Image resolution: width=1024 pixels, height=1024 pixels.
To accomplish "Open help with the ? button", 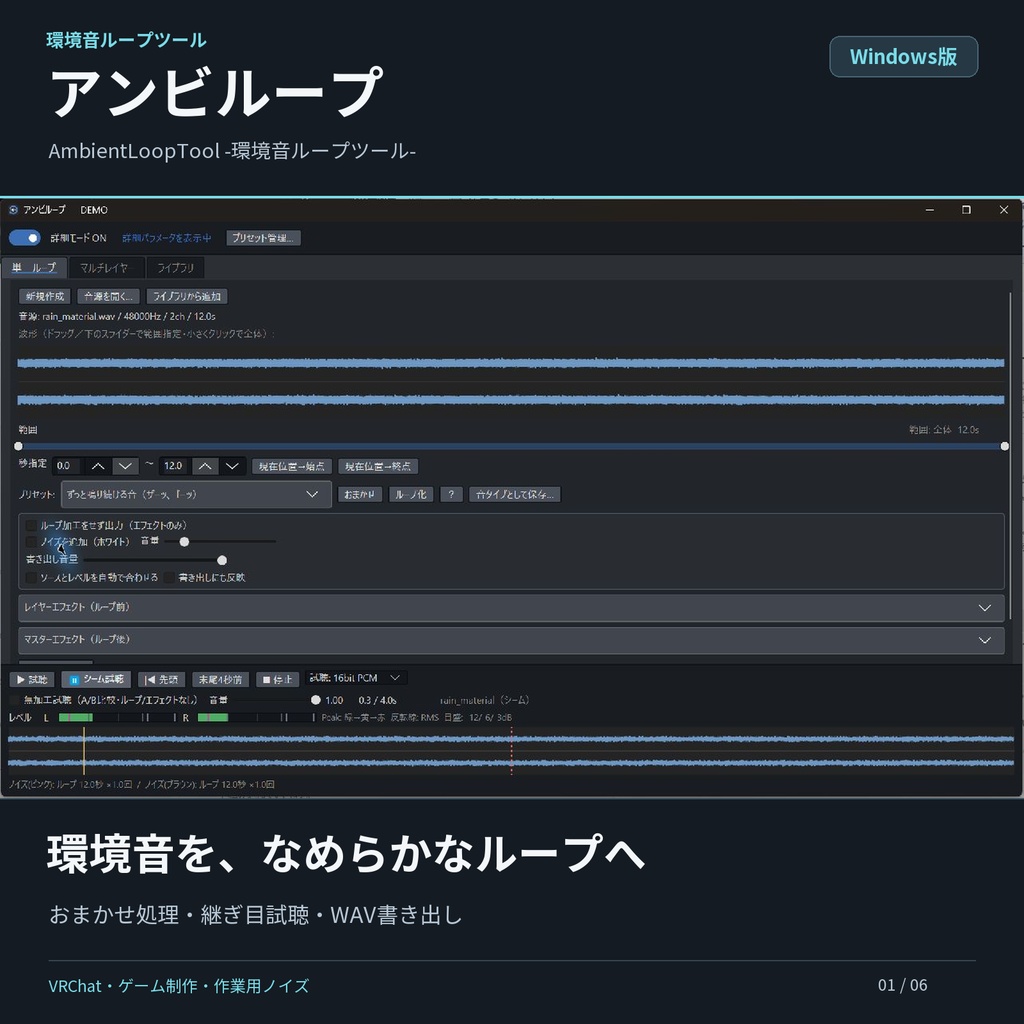I will (451, 494).
